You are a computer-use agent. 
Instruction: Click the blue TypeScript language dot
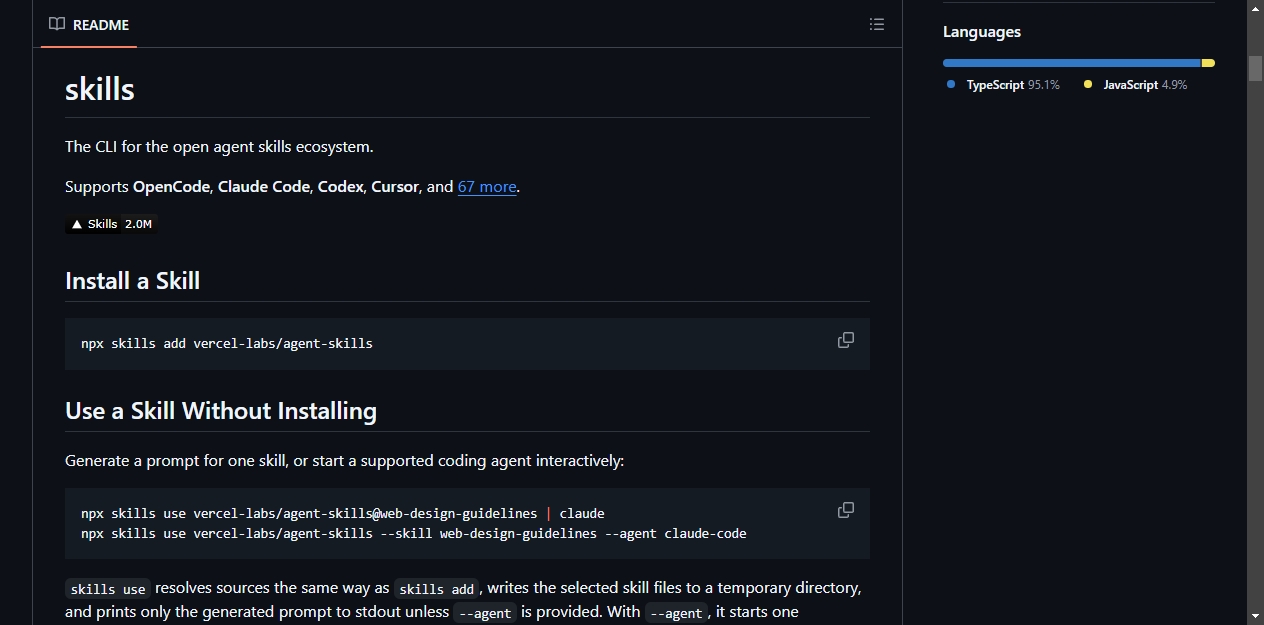951,85
